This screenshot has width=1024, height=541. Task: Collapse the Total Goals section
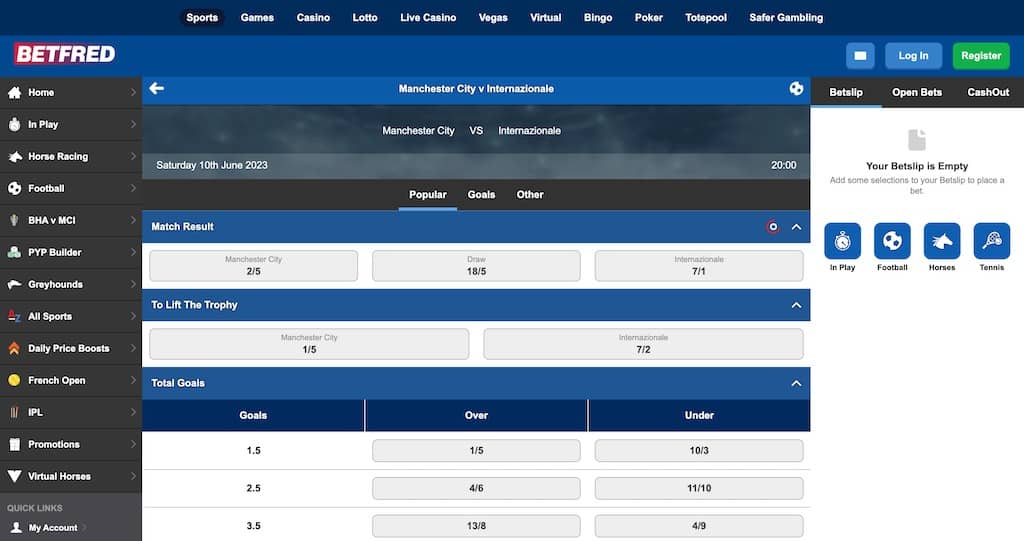coord(796,384)
